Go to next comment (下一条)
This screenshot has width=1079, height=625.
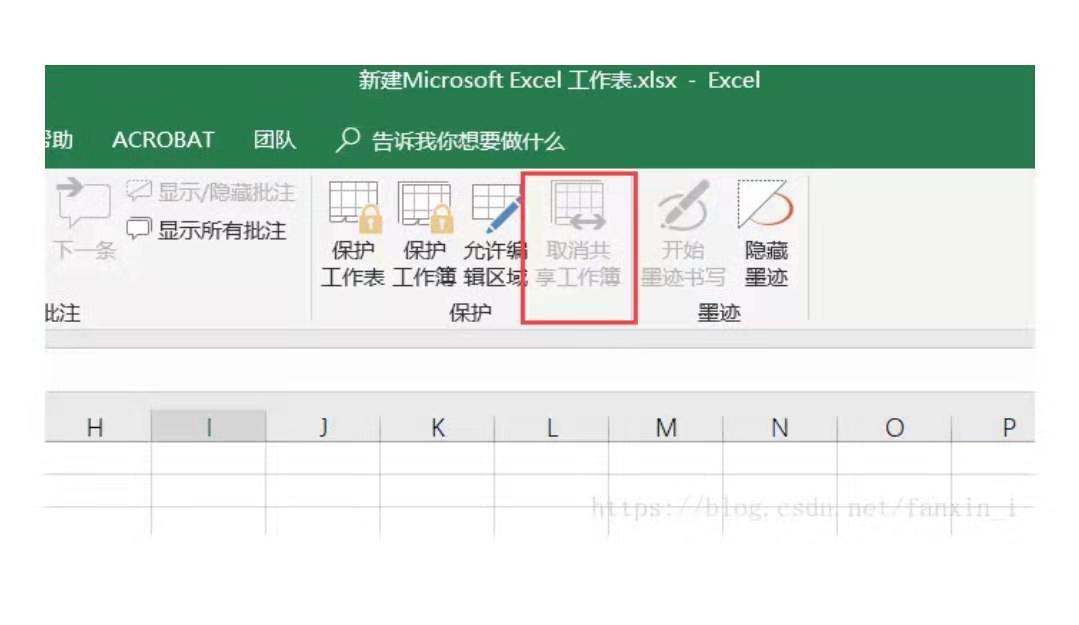pyautogui.click(x=84, y=220)
